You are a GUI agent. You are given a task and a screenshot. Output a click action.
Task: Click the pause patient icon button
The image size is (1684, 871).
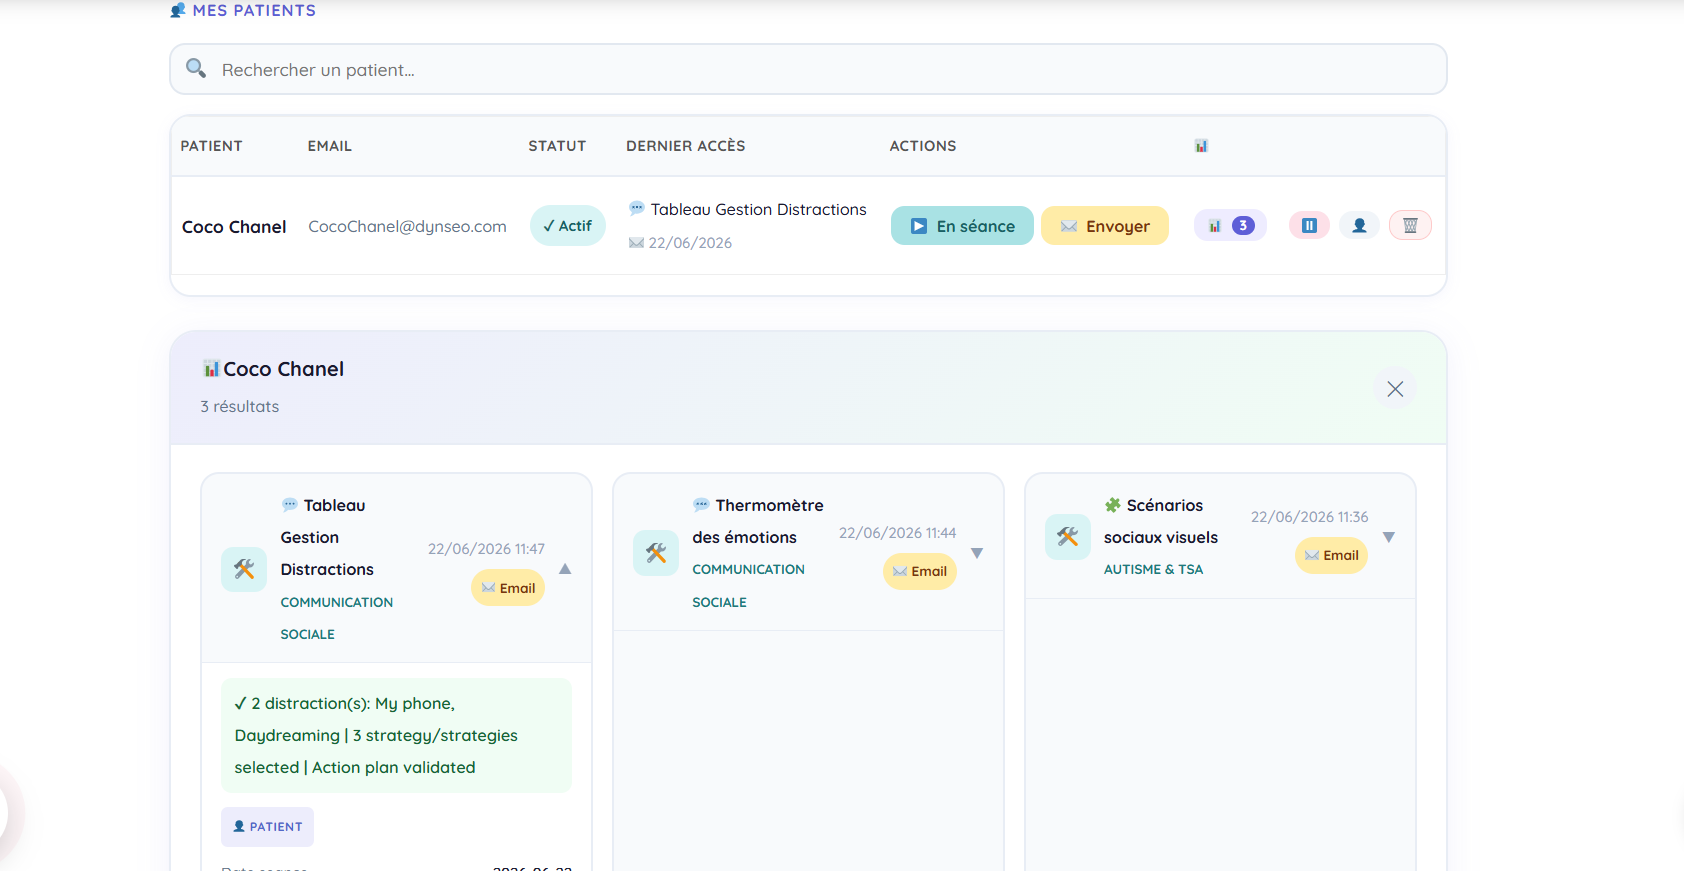coord(1309,226)
